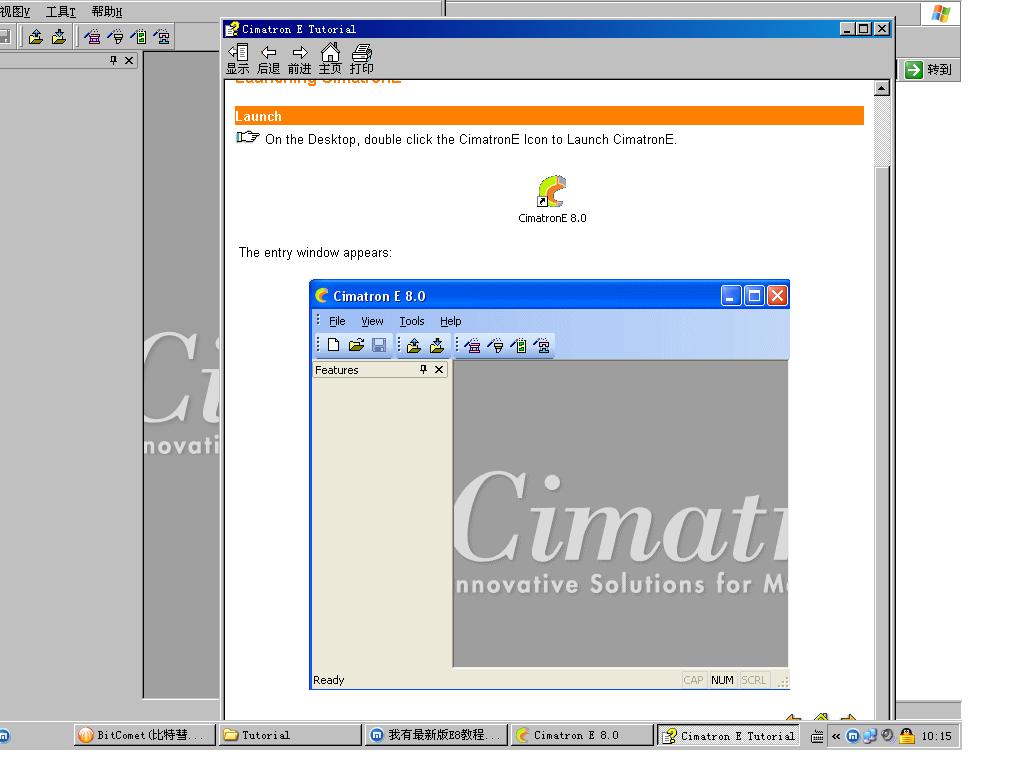
Task: Maximize the Cimatron E Tutorial window
Action: point(863,29)
